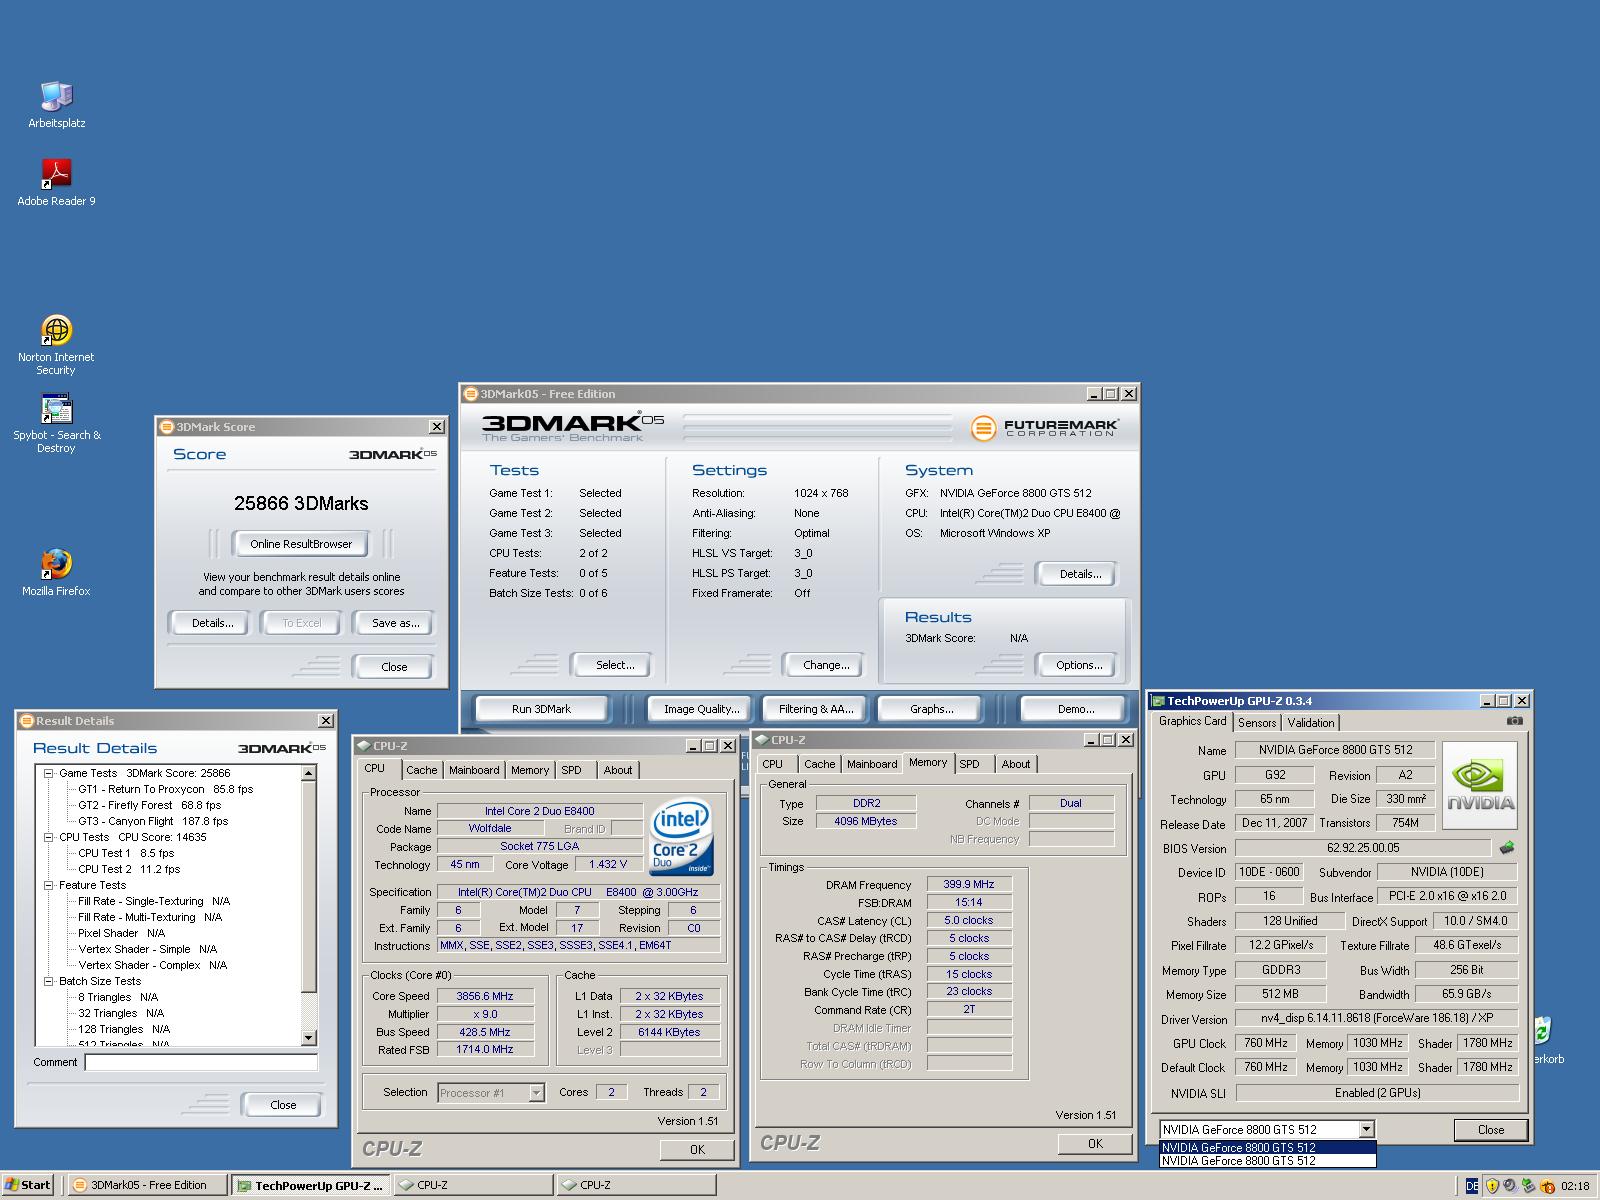The height and width of the screenshot is (1200, 1600).
Task: Switch to TechPowerUp GPU-Z taskbar button
Action: [x=311, y=1185]
